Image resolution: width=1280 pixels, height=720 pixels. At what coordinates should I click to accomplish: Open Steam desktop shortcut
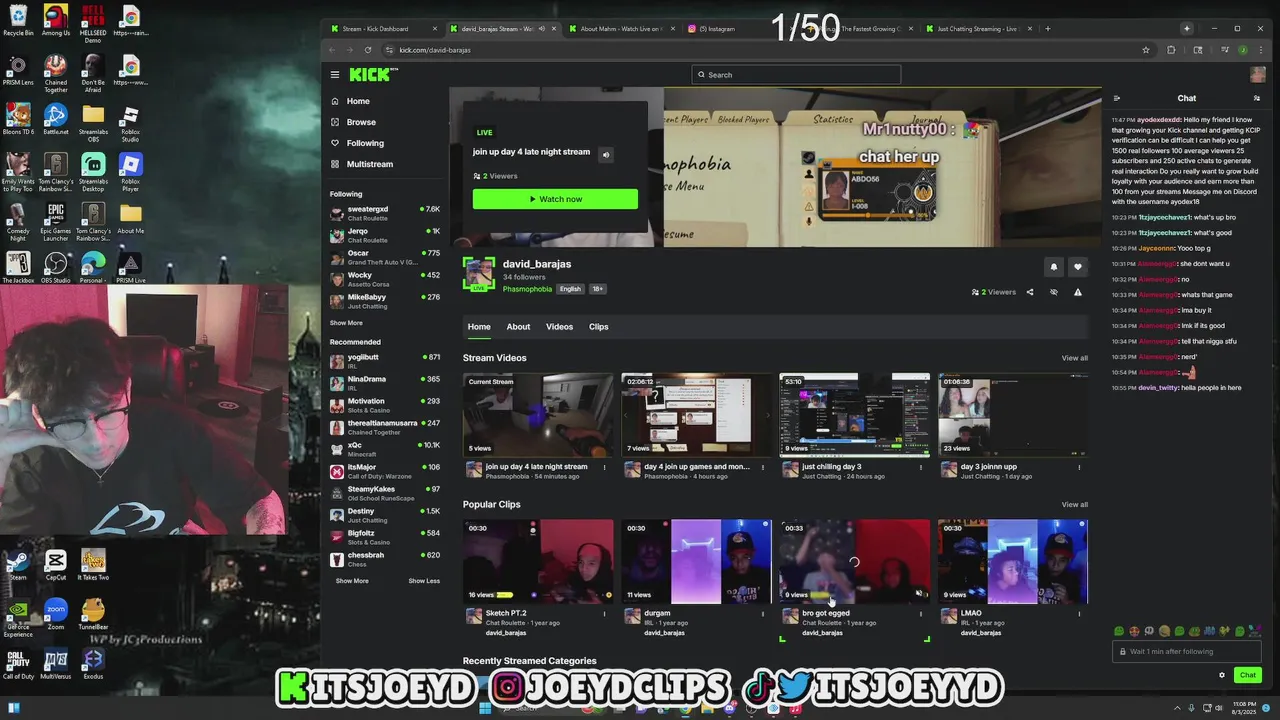click(18, 563)
